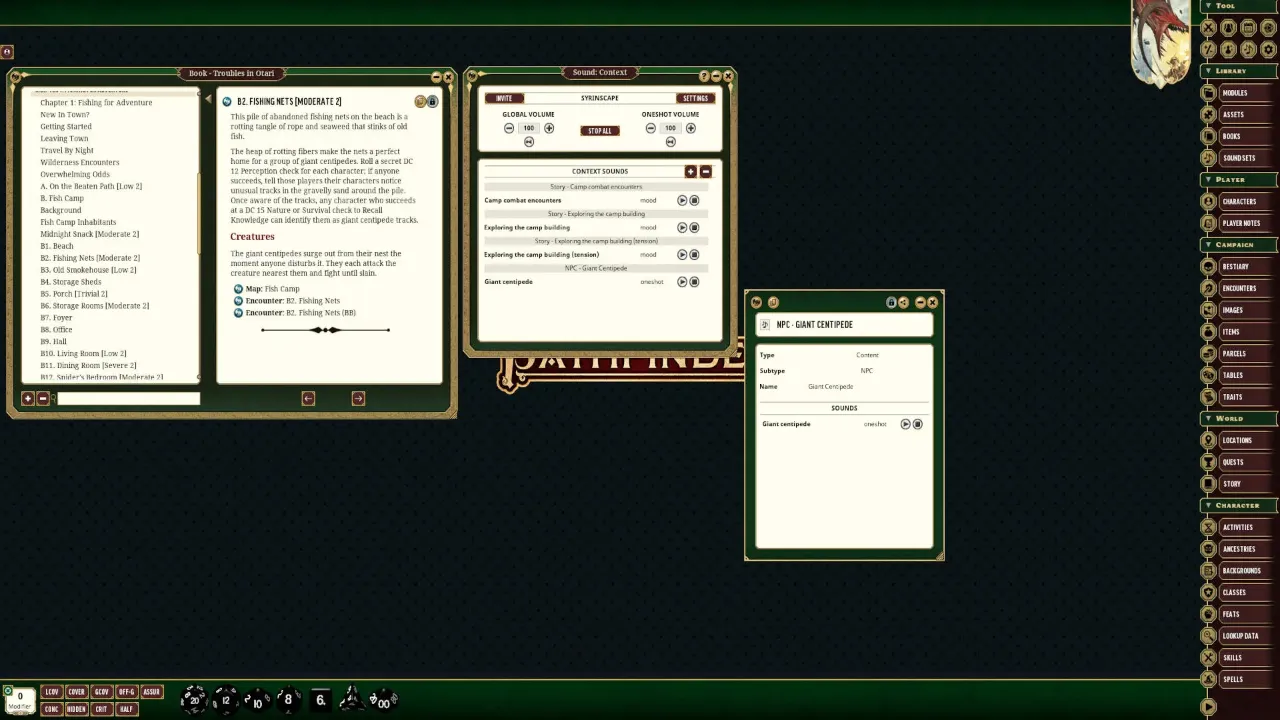Open Encounter: B2. Fishing Nets (BB) link
Screen dimensions: 1280x720
tap(300, 313)
